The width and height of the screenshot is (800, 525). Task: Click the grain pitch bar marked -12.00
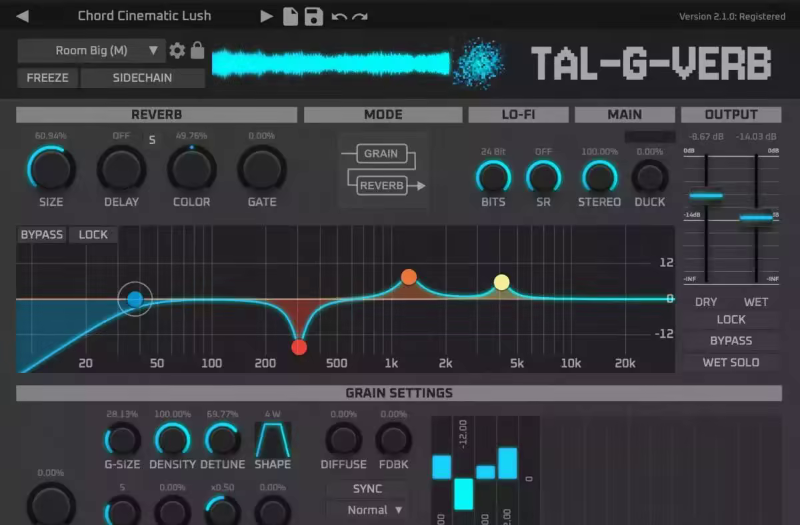click(x=463, y=494)
